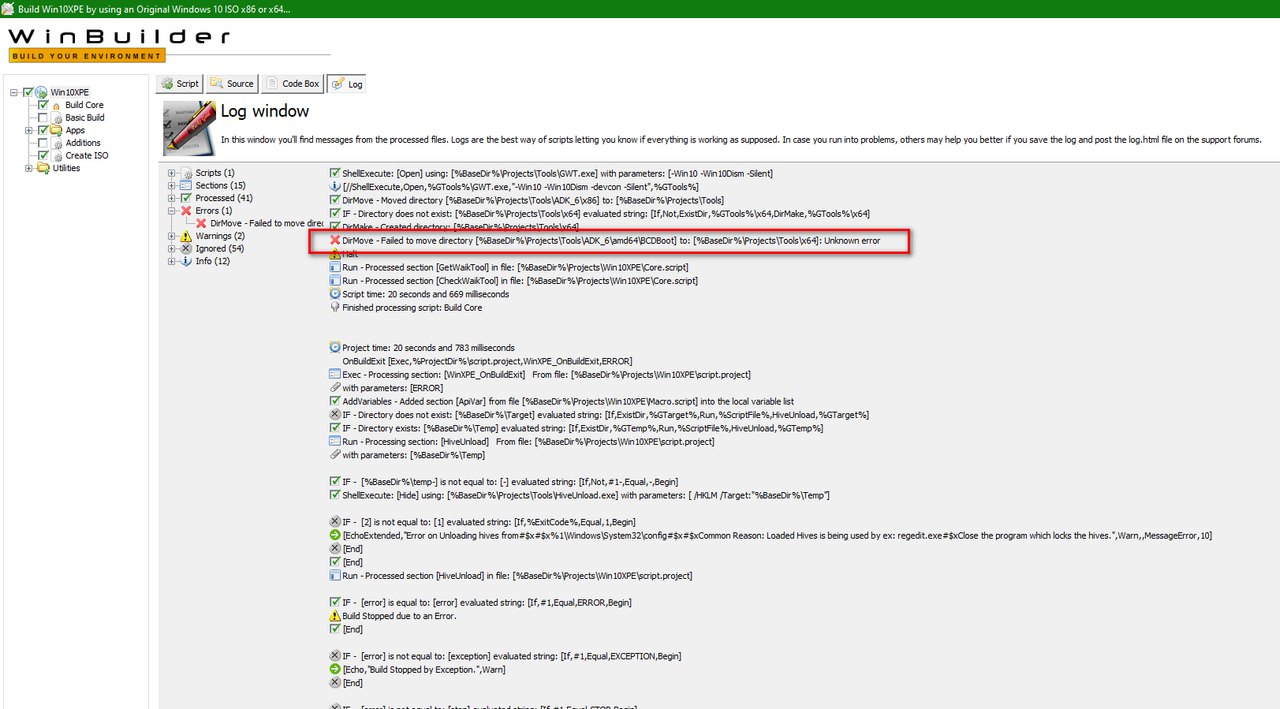This screenshot has height=709, width=1280.
Task: Click the log line 'Project time: 20 seconds and 783 milliseconds'
Action: [427, 347]
